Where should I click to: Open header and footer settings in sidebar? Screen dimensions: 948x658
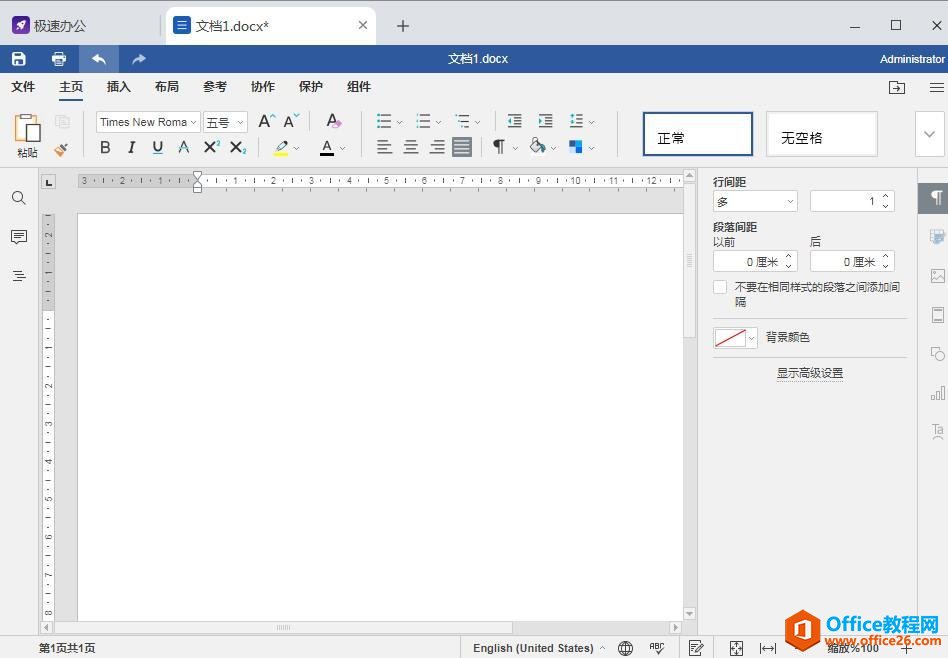(x=938, y=315)
